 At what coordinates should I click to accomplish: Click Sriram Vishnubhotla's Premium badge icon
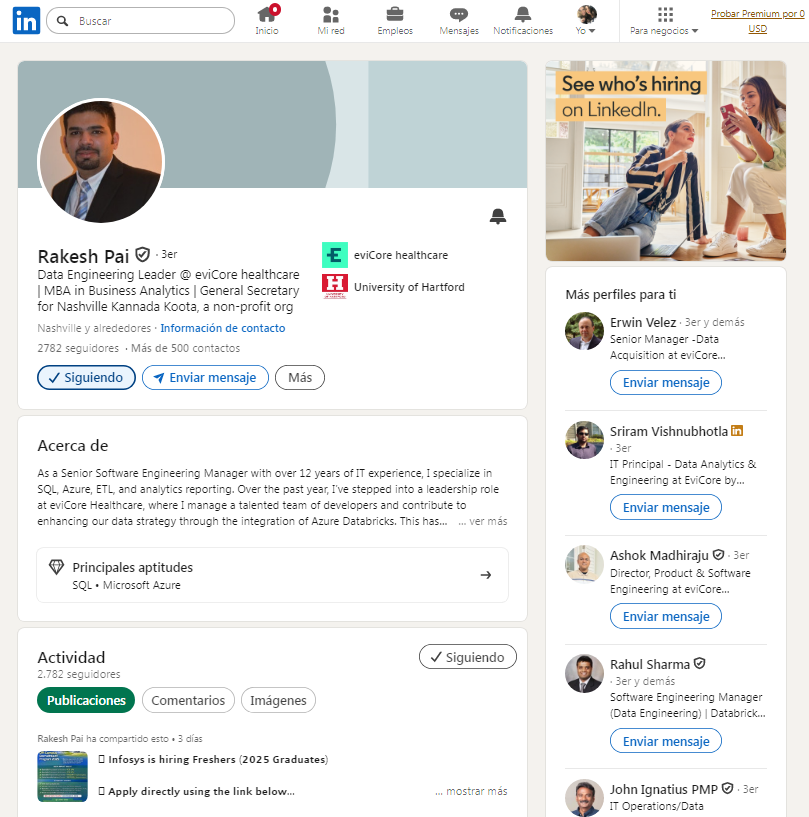pyautogui.click(x=737, y=431)
